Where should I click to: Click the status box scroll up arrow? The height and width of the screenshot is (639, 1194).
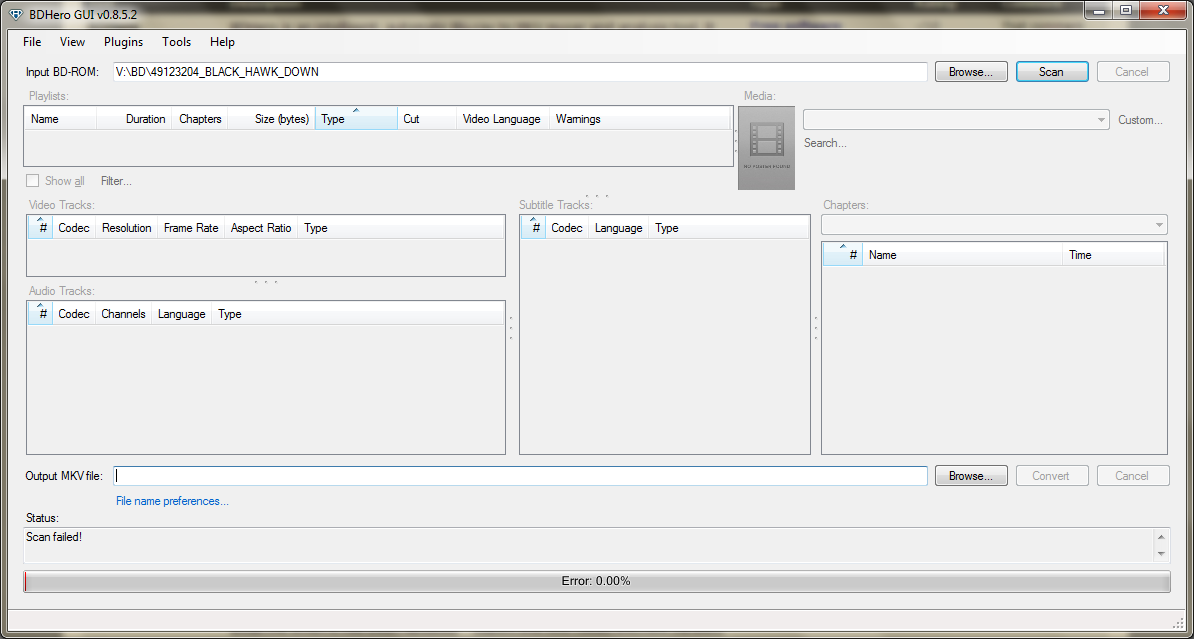[x=1161, y=537]
